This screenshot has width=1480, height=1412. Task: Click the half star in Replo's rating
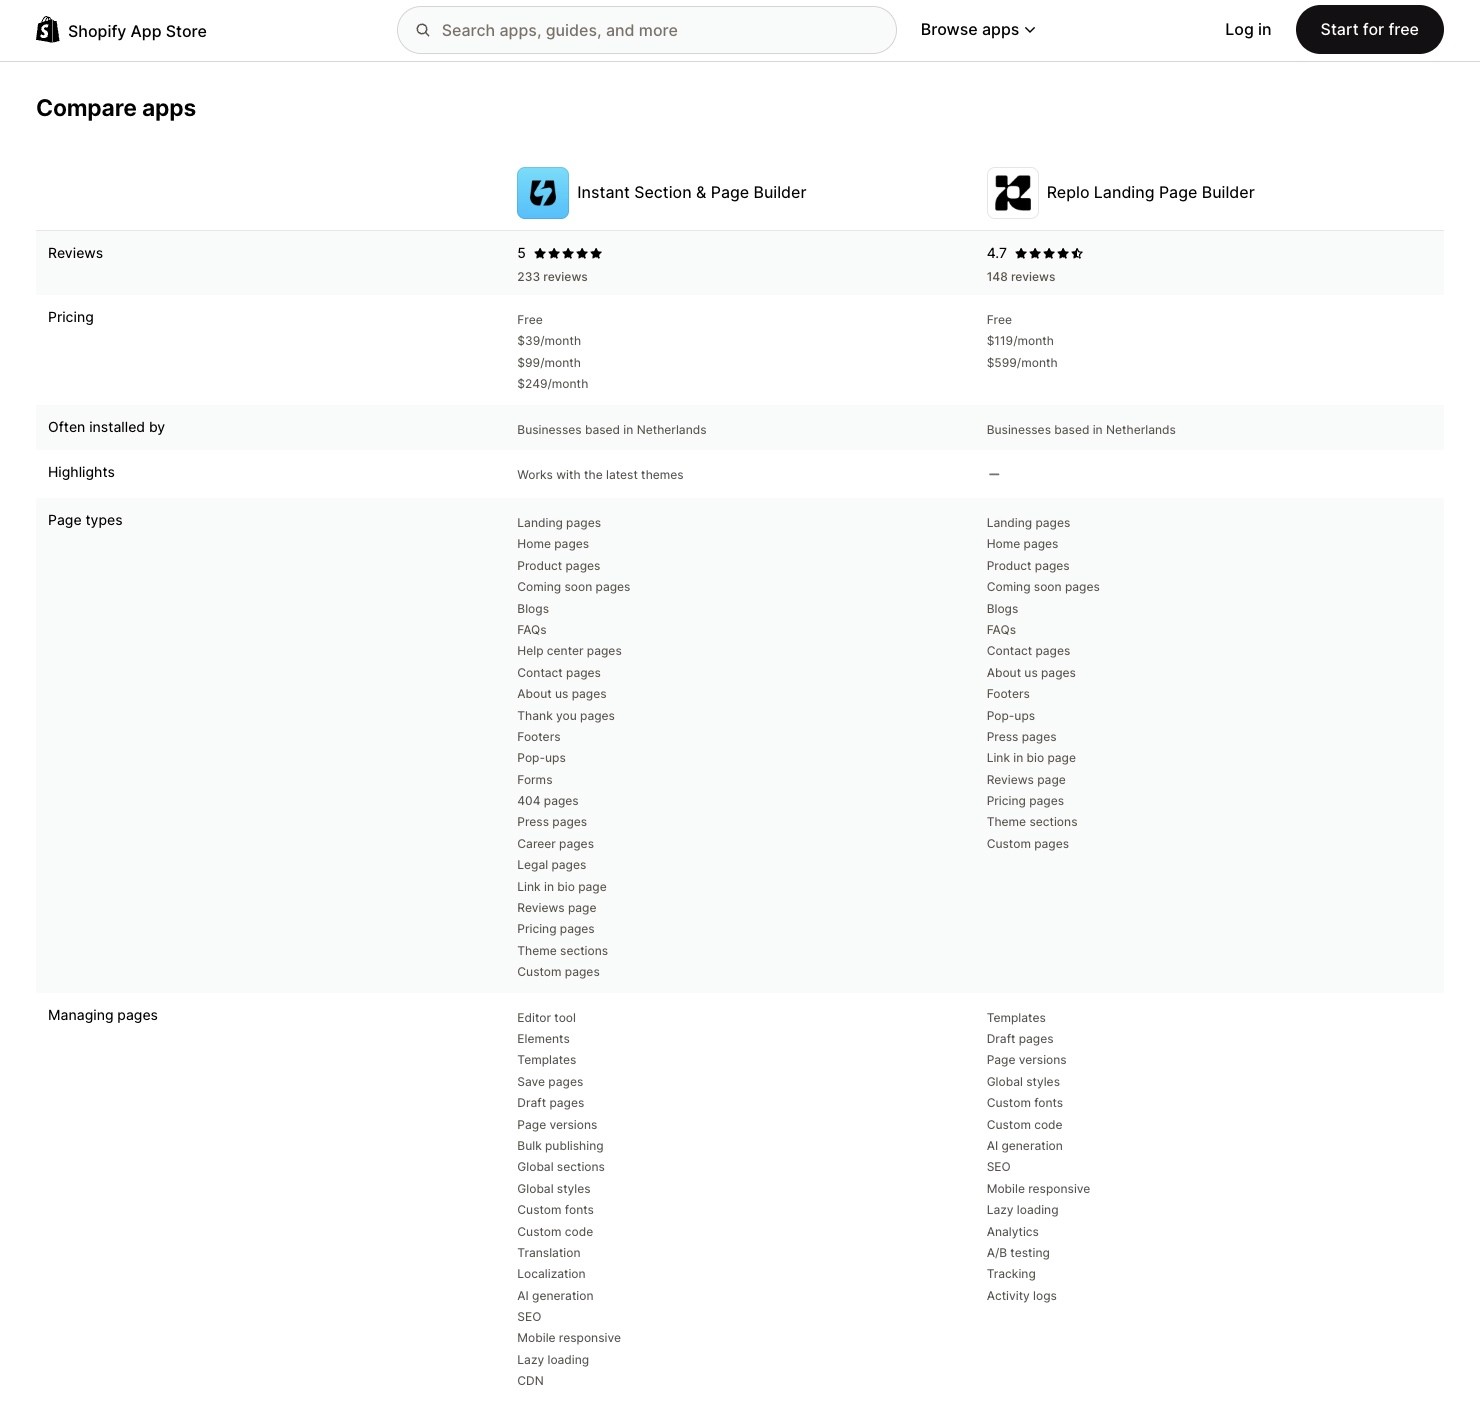[1076, 253]
